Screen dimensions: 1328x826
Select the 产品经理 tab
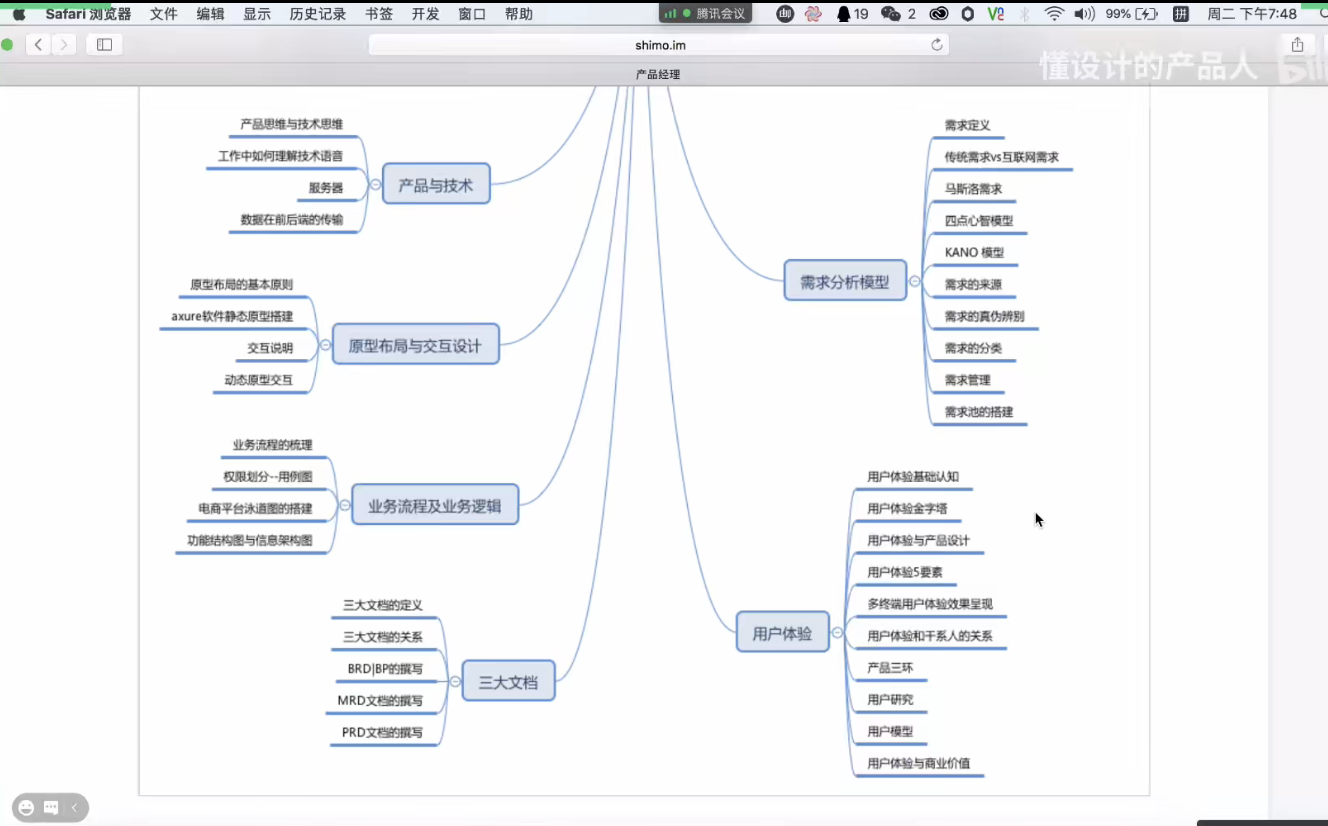(x=658, y=75)
